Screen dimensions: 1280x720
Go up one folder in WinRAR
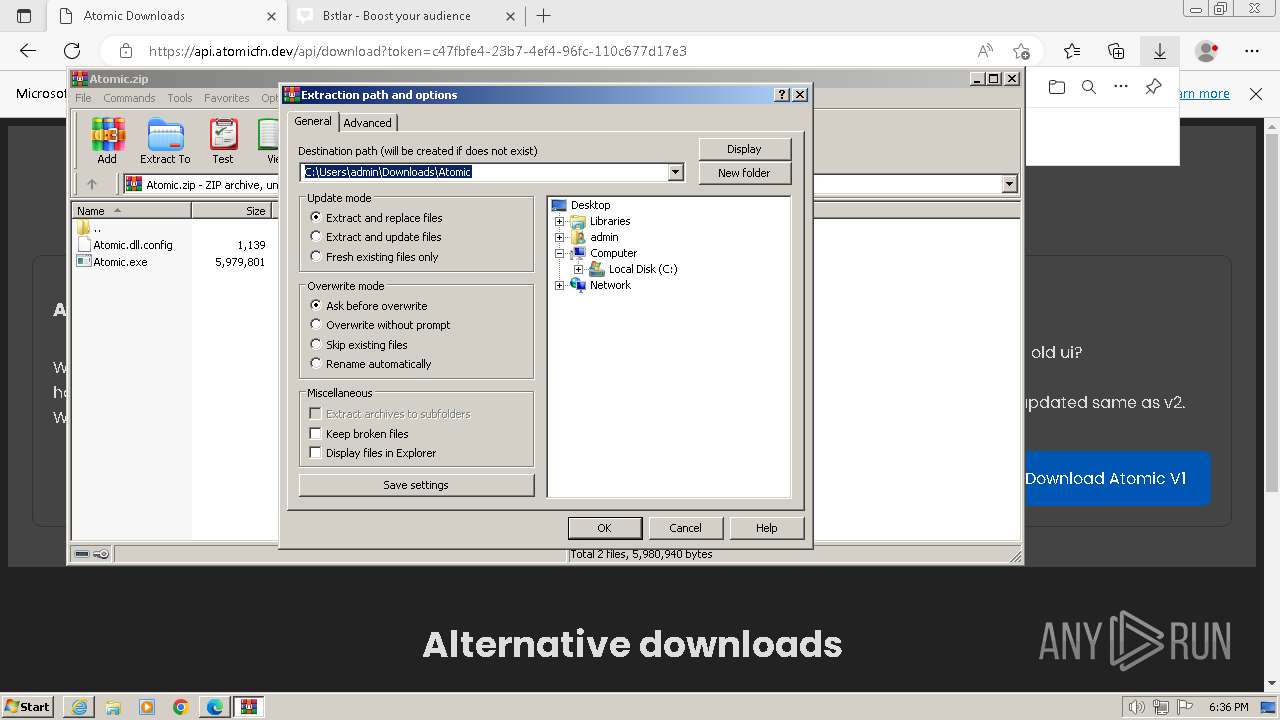pyautogui.click(x=92, y=184)
